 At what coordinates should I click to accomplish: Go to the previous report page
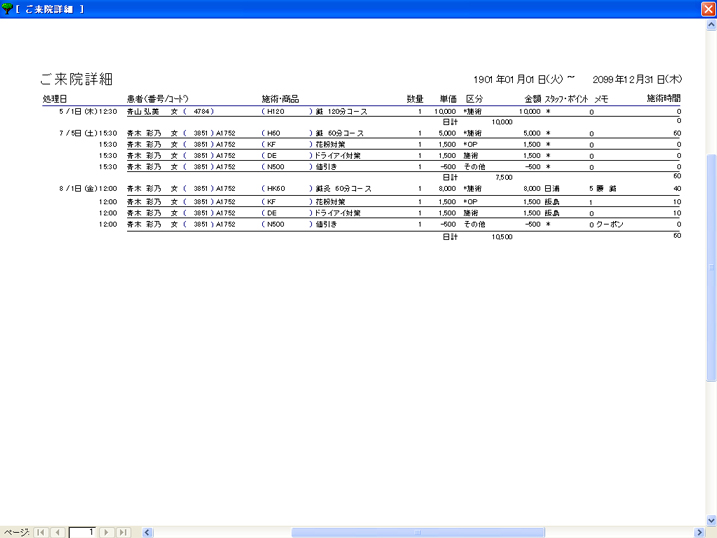[57, 532]
